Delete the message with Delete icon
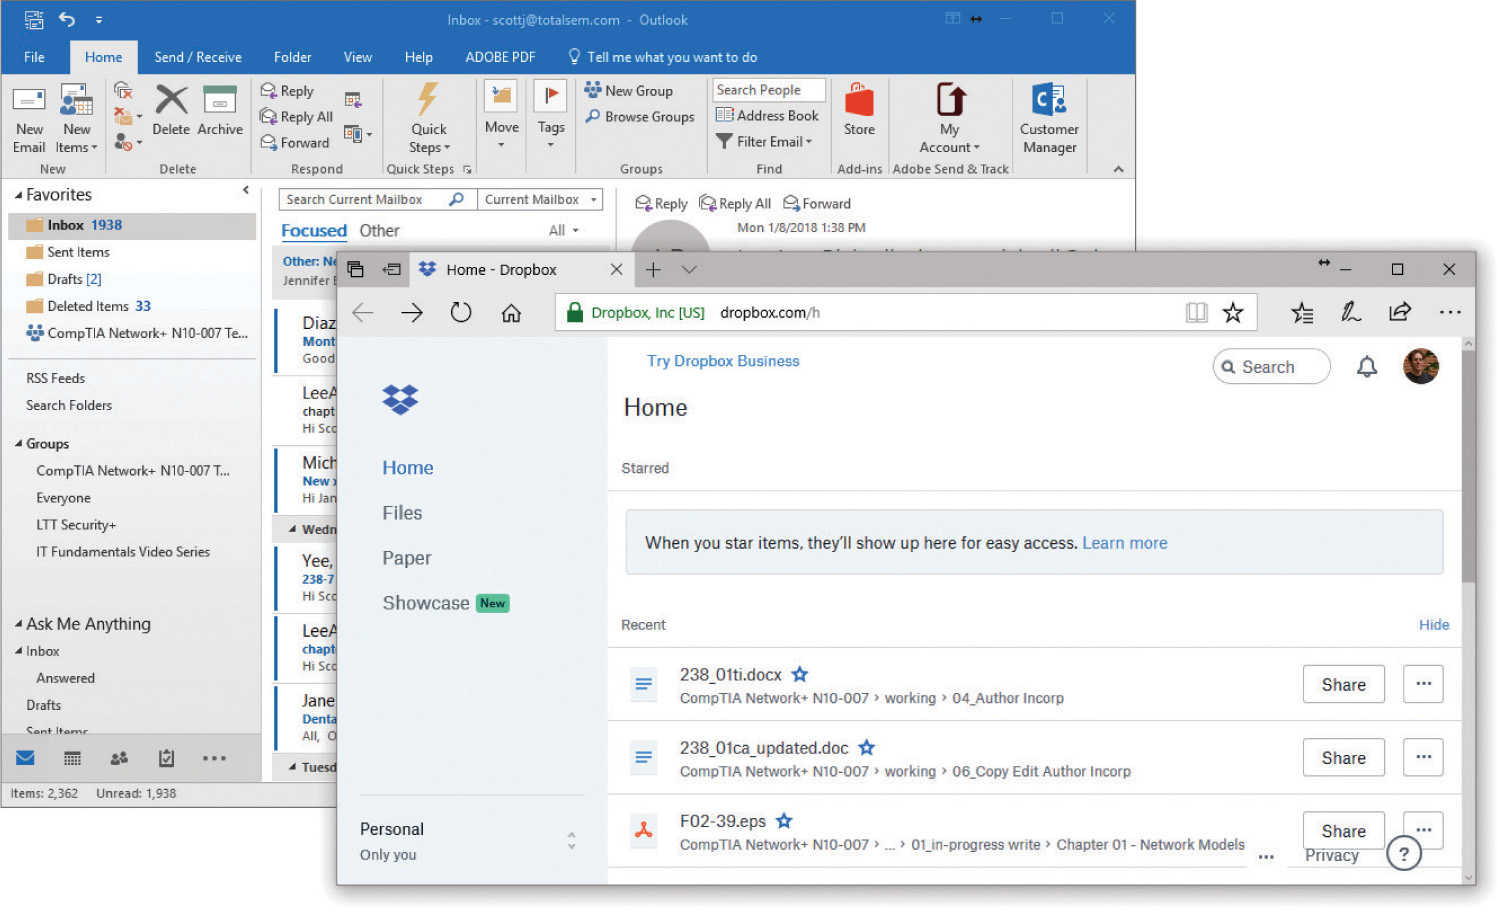 171,100
